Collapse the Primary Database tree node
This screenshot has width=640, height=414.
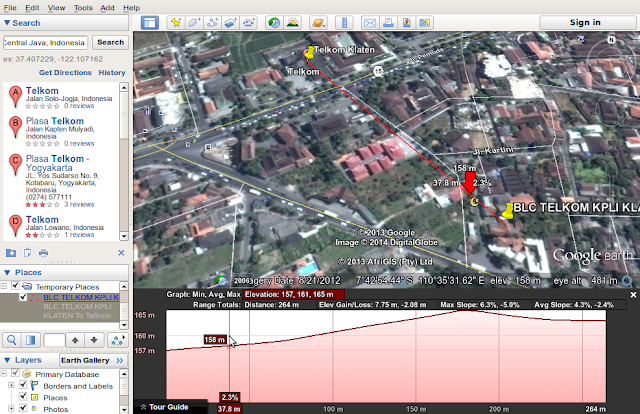click(4, 373)
